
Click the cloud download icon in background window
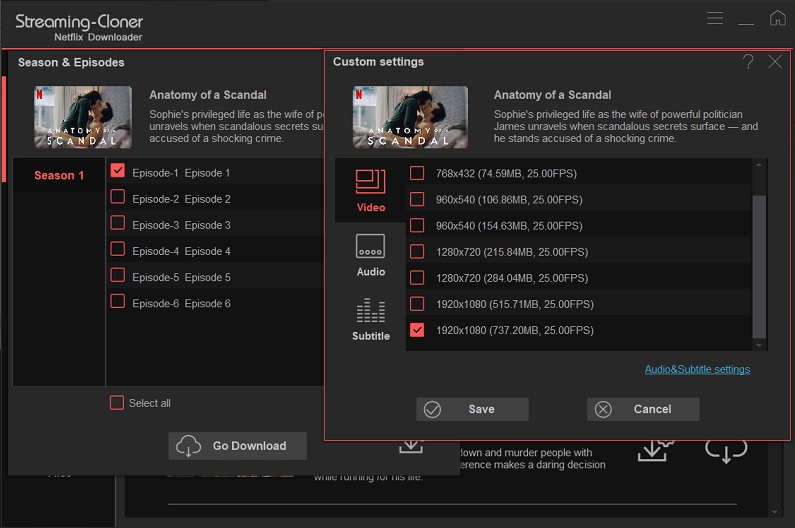726,451
